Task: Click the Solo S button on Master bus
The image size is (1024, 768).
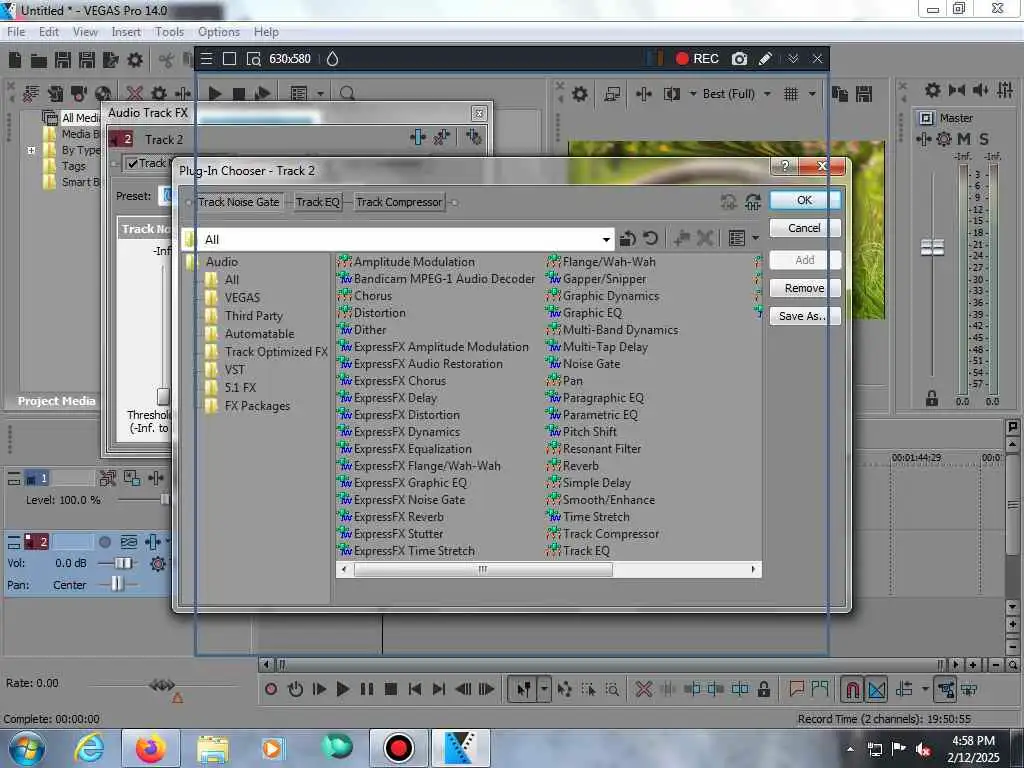Action: (x=984, y=139)
